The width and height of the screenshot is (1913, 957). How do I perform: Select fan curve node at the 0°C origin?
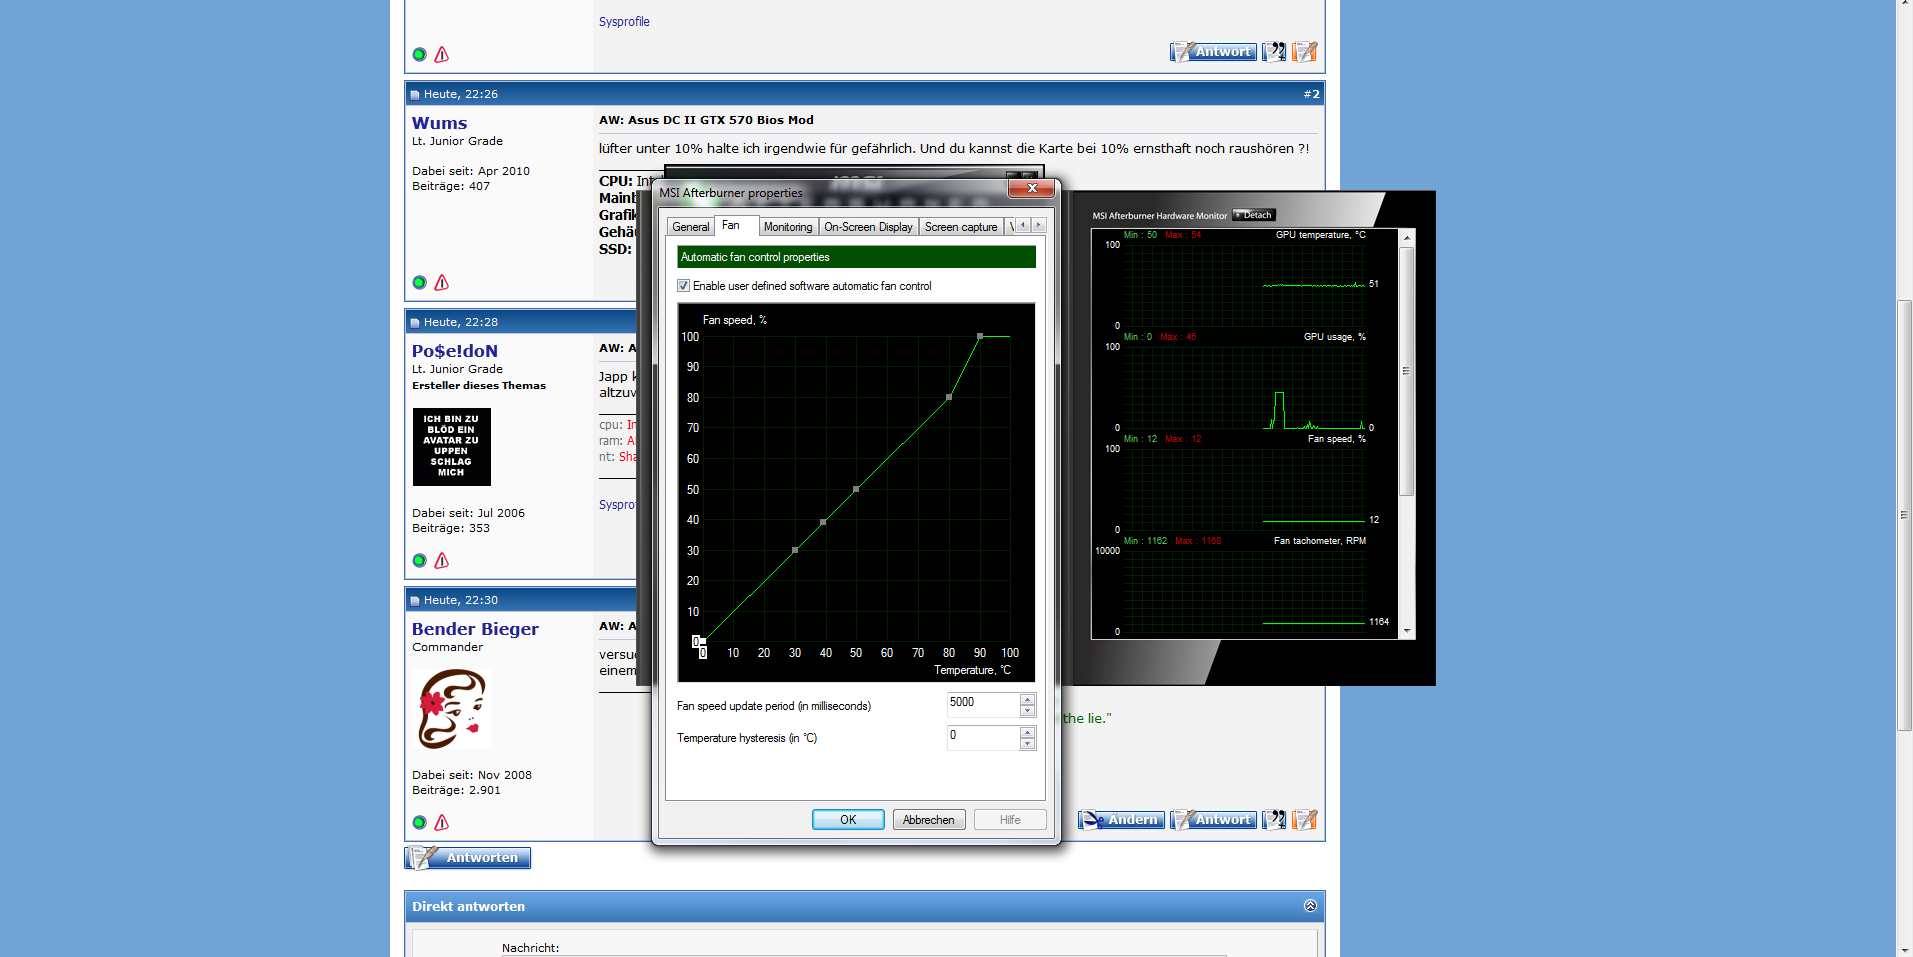point(703,641)
